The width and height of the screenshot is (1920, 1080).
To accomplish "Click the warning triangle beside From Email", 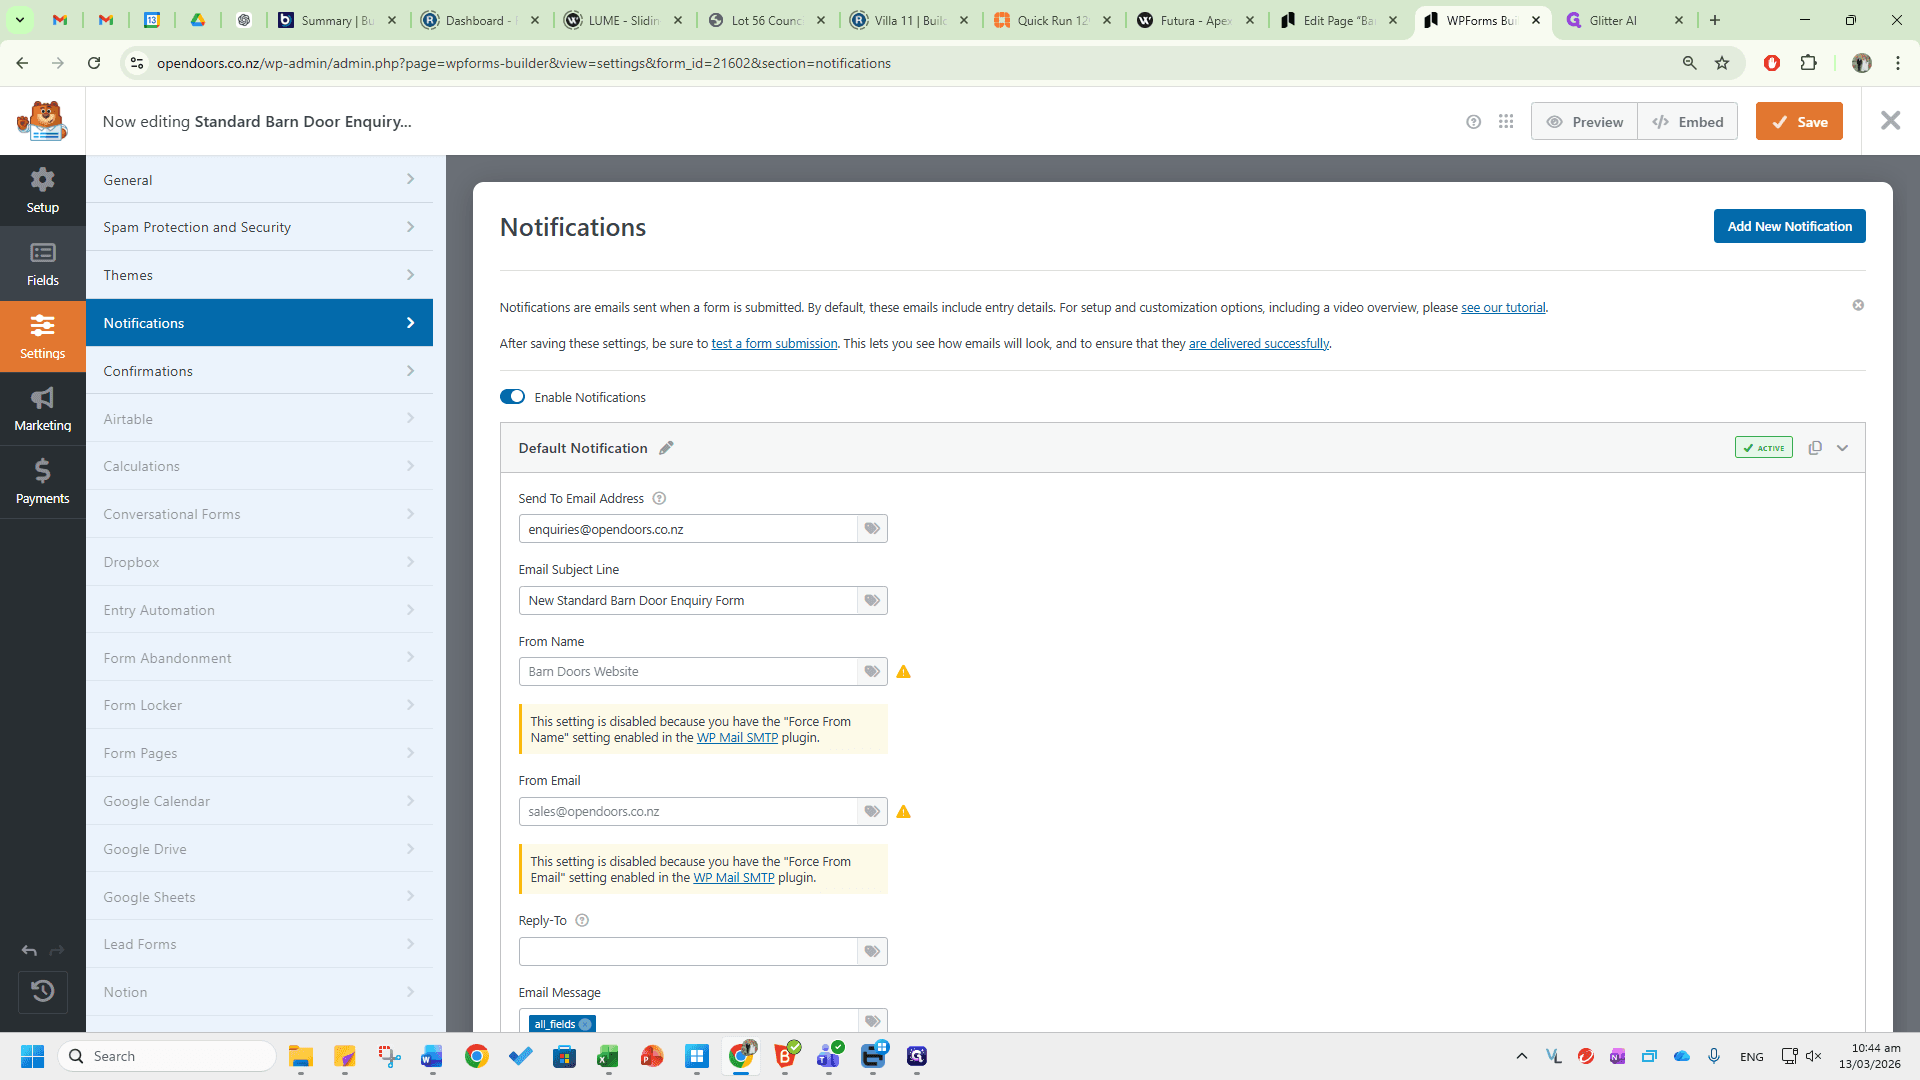I will click(x=903, y=812).
